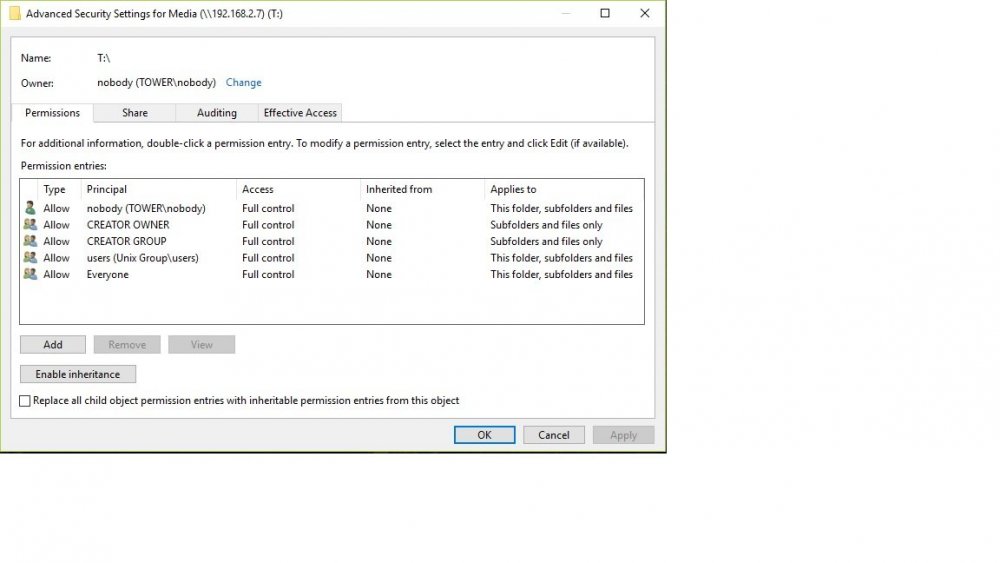Click Allow in the nobody (TOWER\nobody) row
The image size is (1000, 563).
click(x=56, y=208)
